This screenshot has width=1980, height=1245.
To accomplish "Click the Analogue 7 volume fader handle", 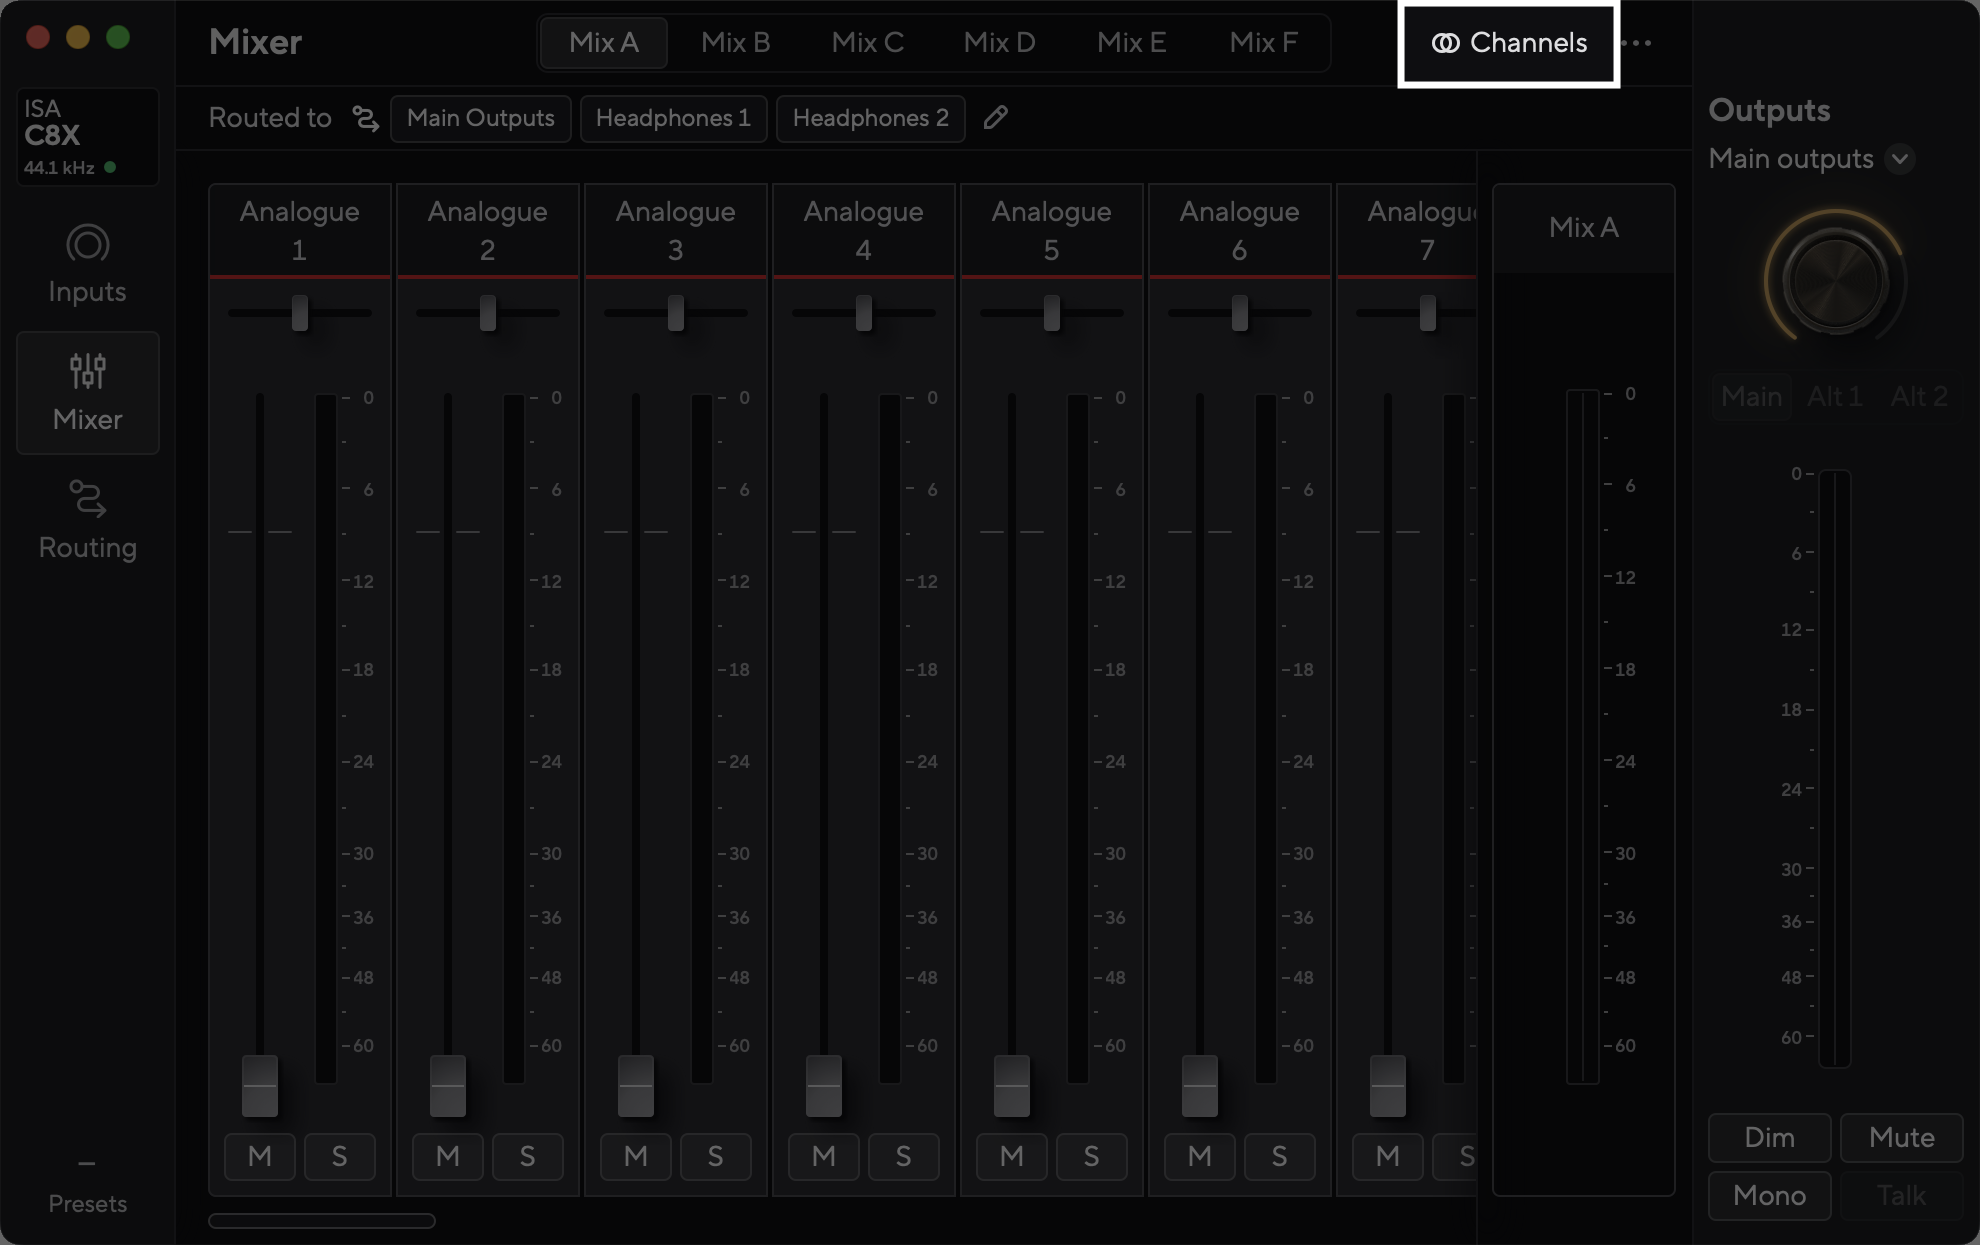I will [1388, 1086].
